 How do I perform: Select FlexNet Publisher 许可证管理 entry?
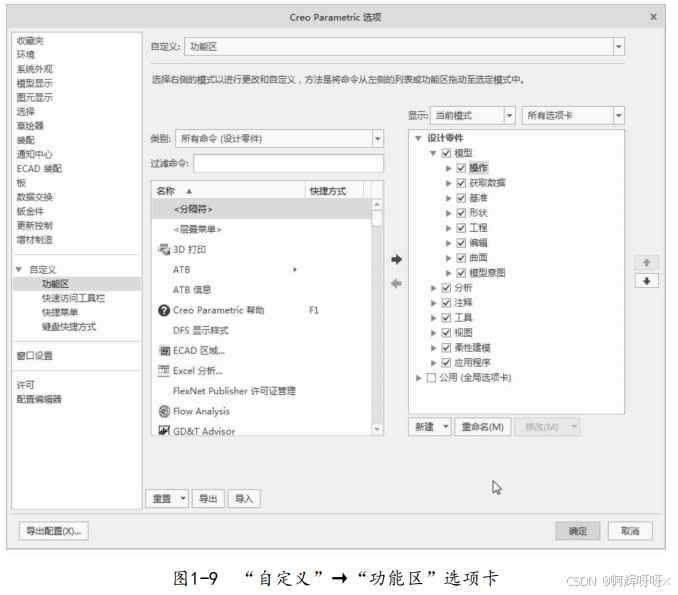[262, 391]
